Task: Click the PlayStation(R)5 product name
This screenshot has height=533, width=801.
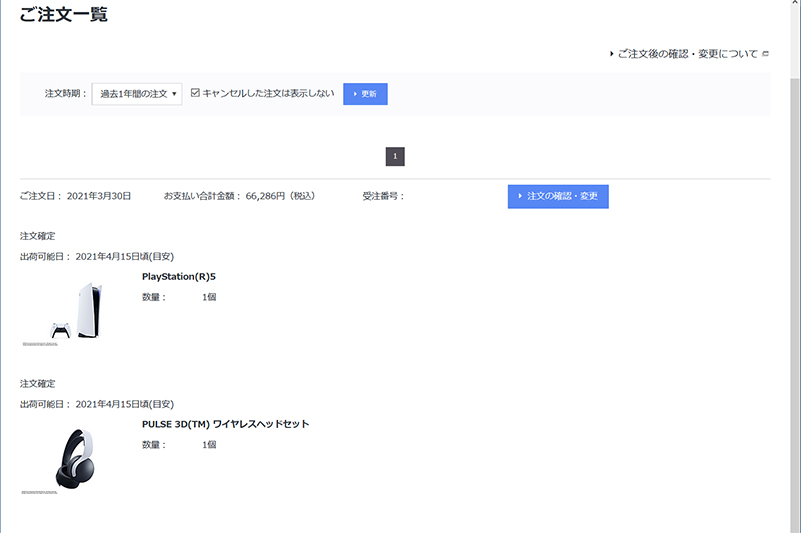Action: pos(179,276)
